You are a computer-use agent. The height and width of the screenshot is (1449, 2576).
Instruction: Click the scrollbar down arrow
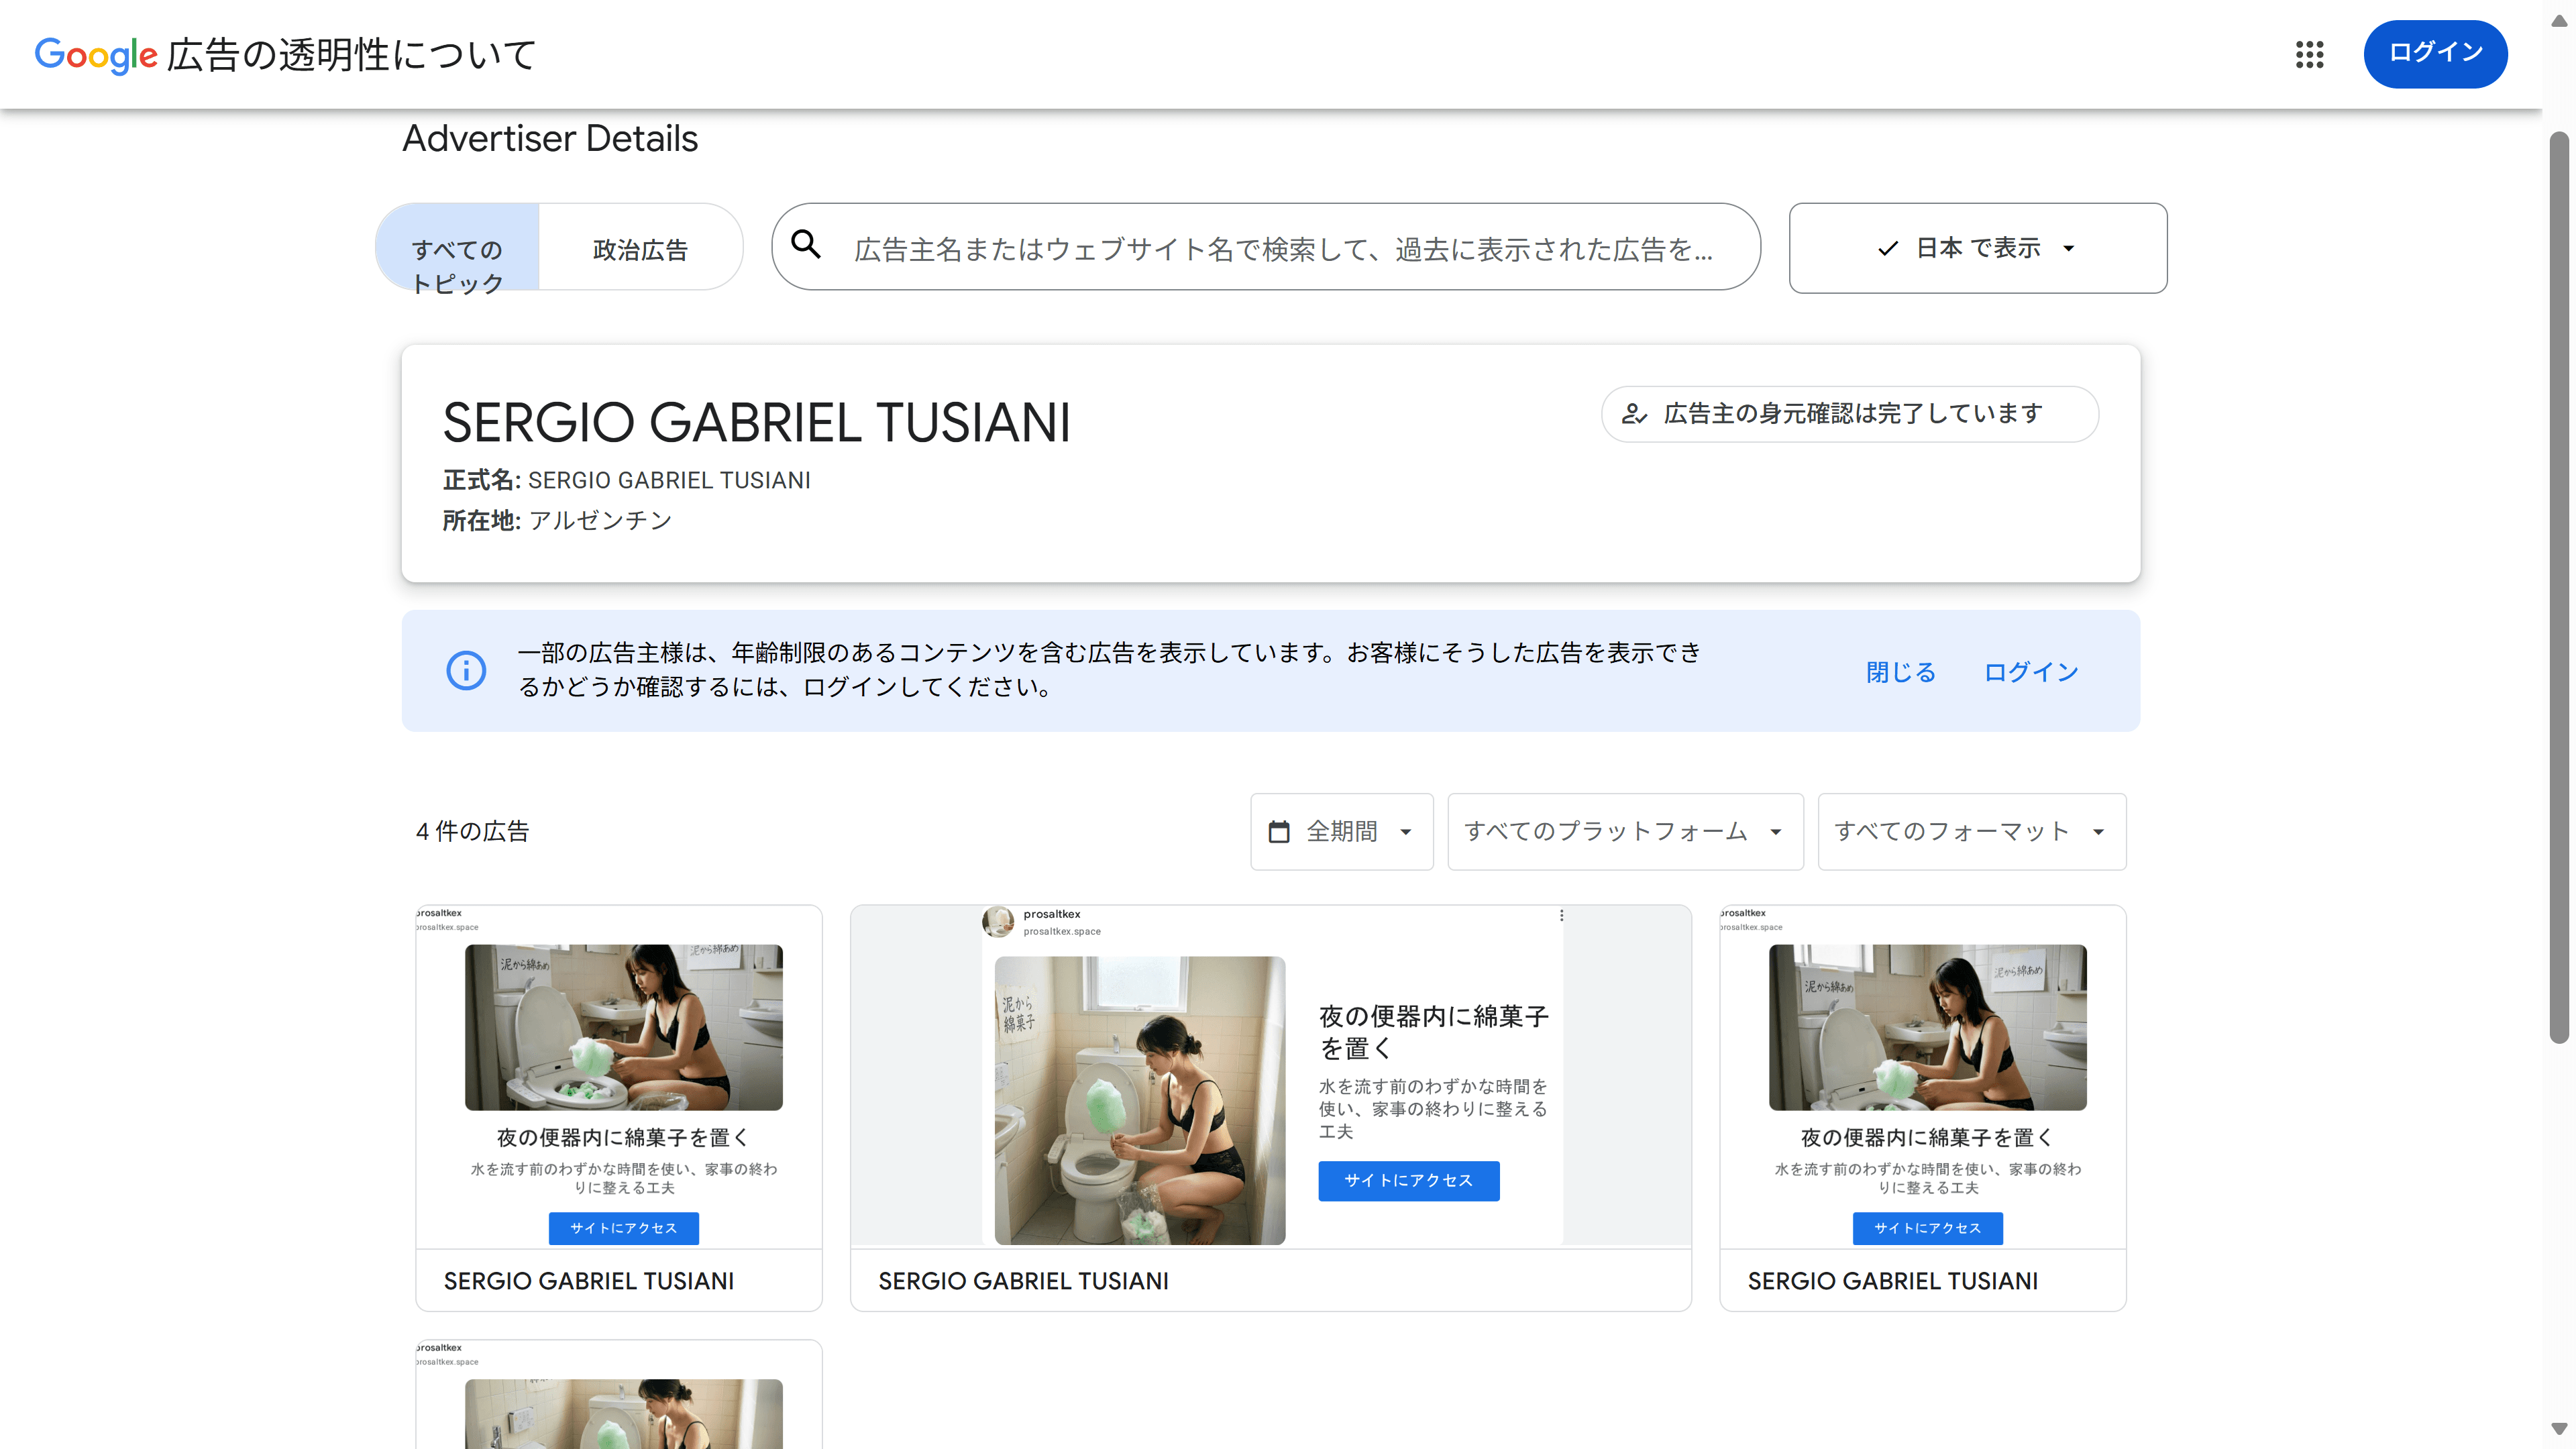click(2559, 1428)
